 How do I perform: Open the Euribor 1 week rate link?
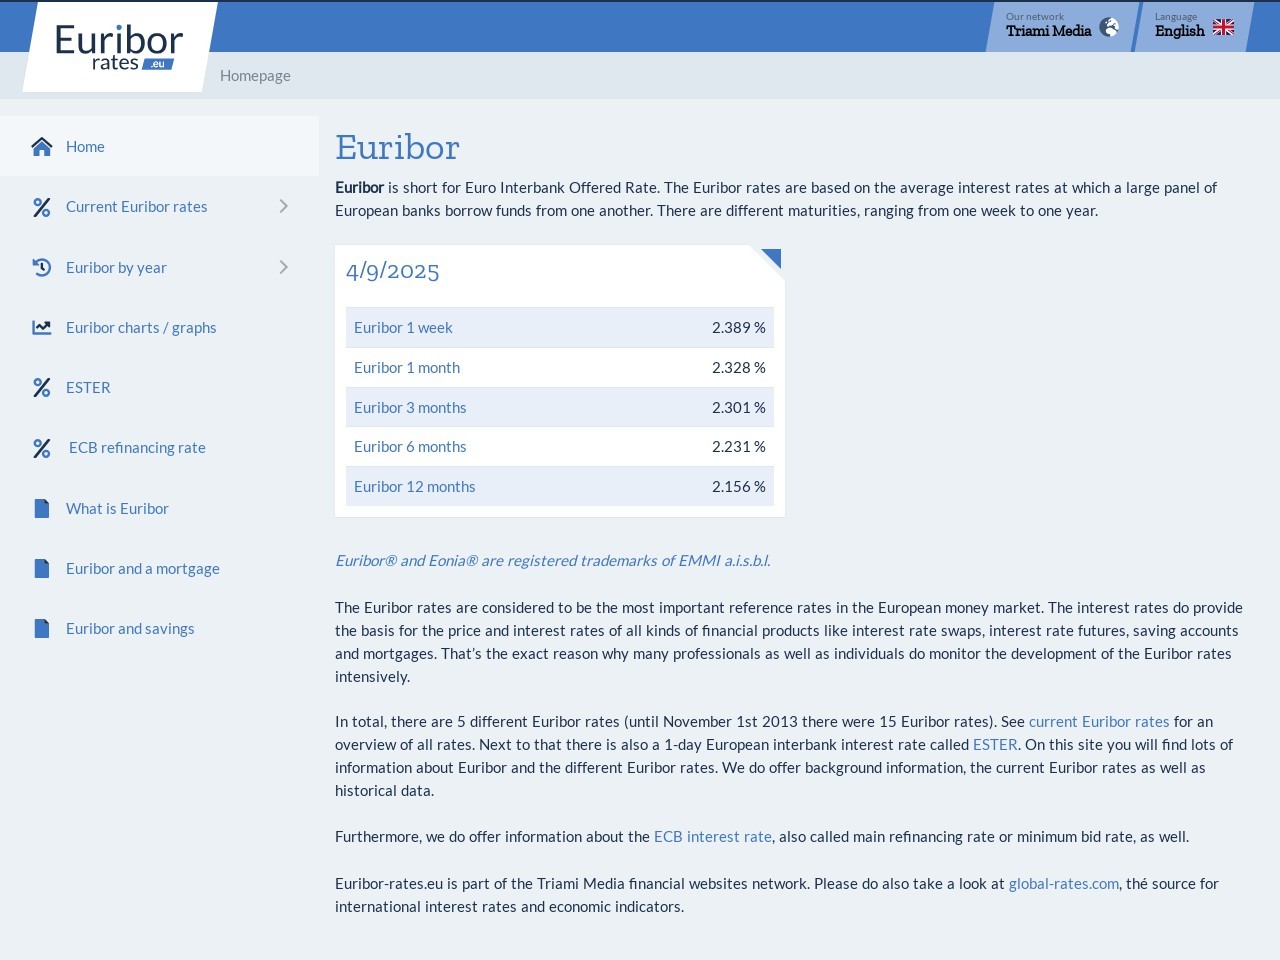403,328
